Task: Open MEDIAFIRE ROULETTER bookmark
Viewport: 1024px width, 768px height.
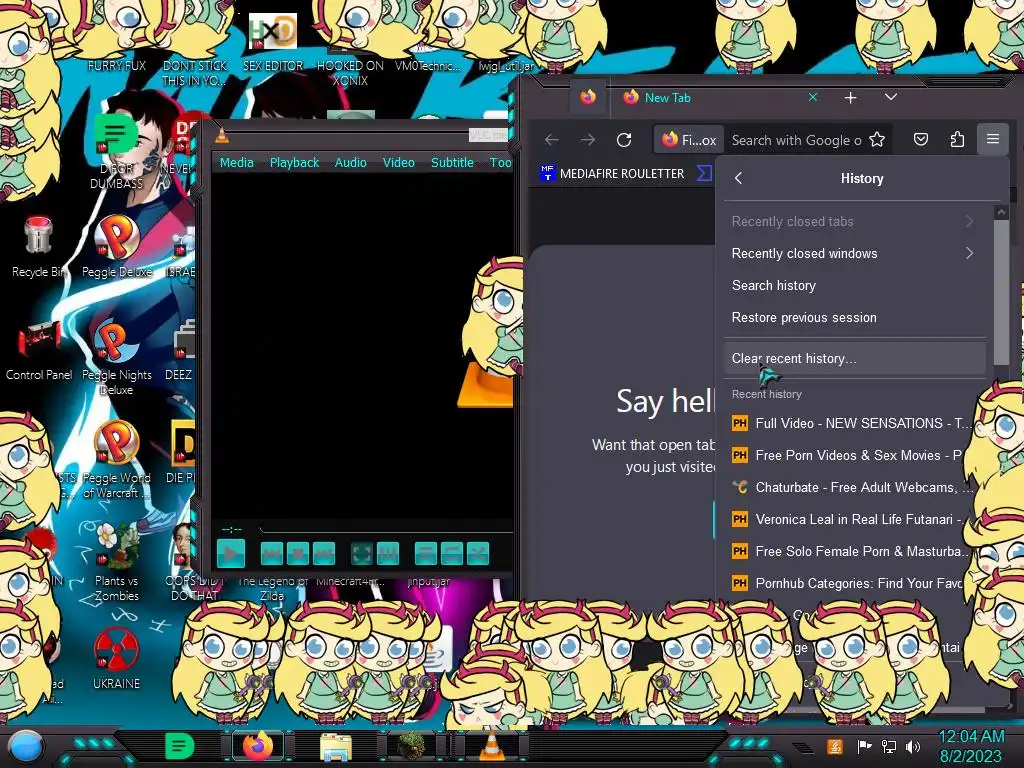Action: (612, 174)
